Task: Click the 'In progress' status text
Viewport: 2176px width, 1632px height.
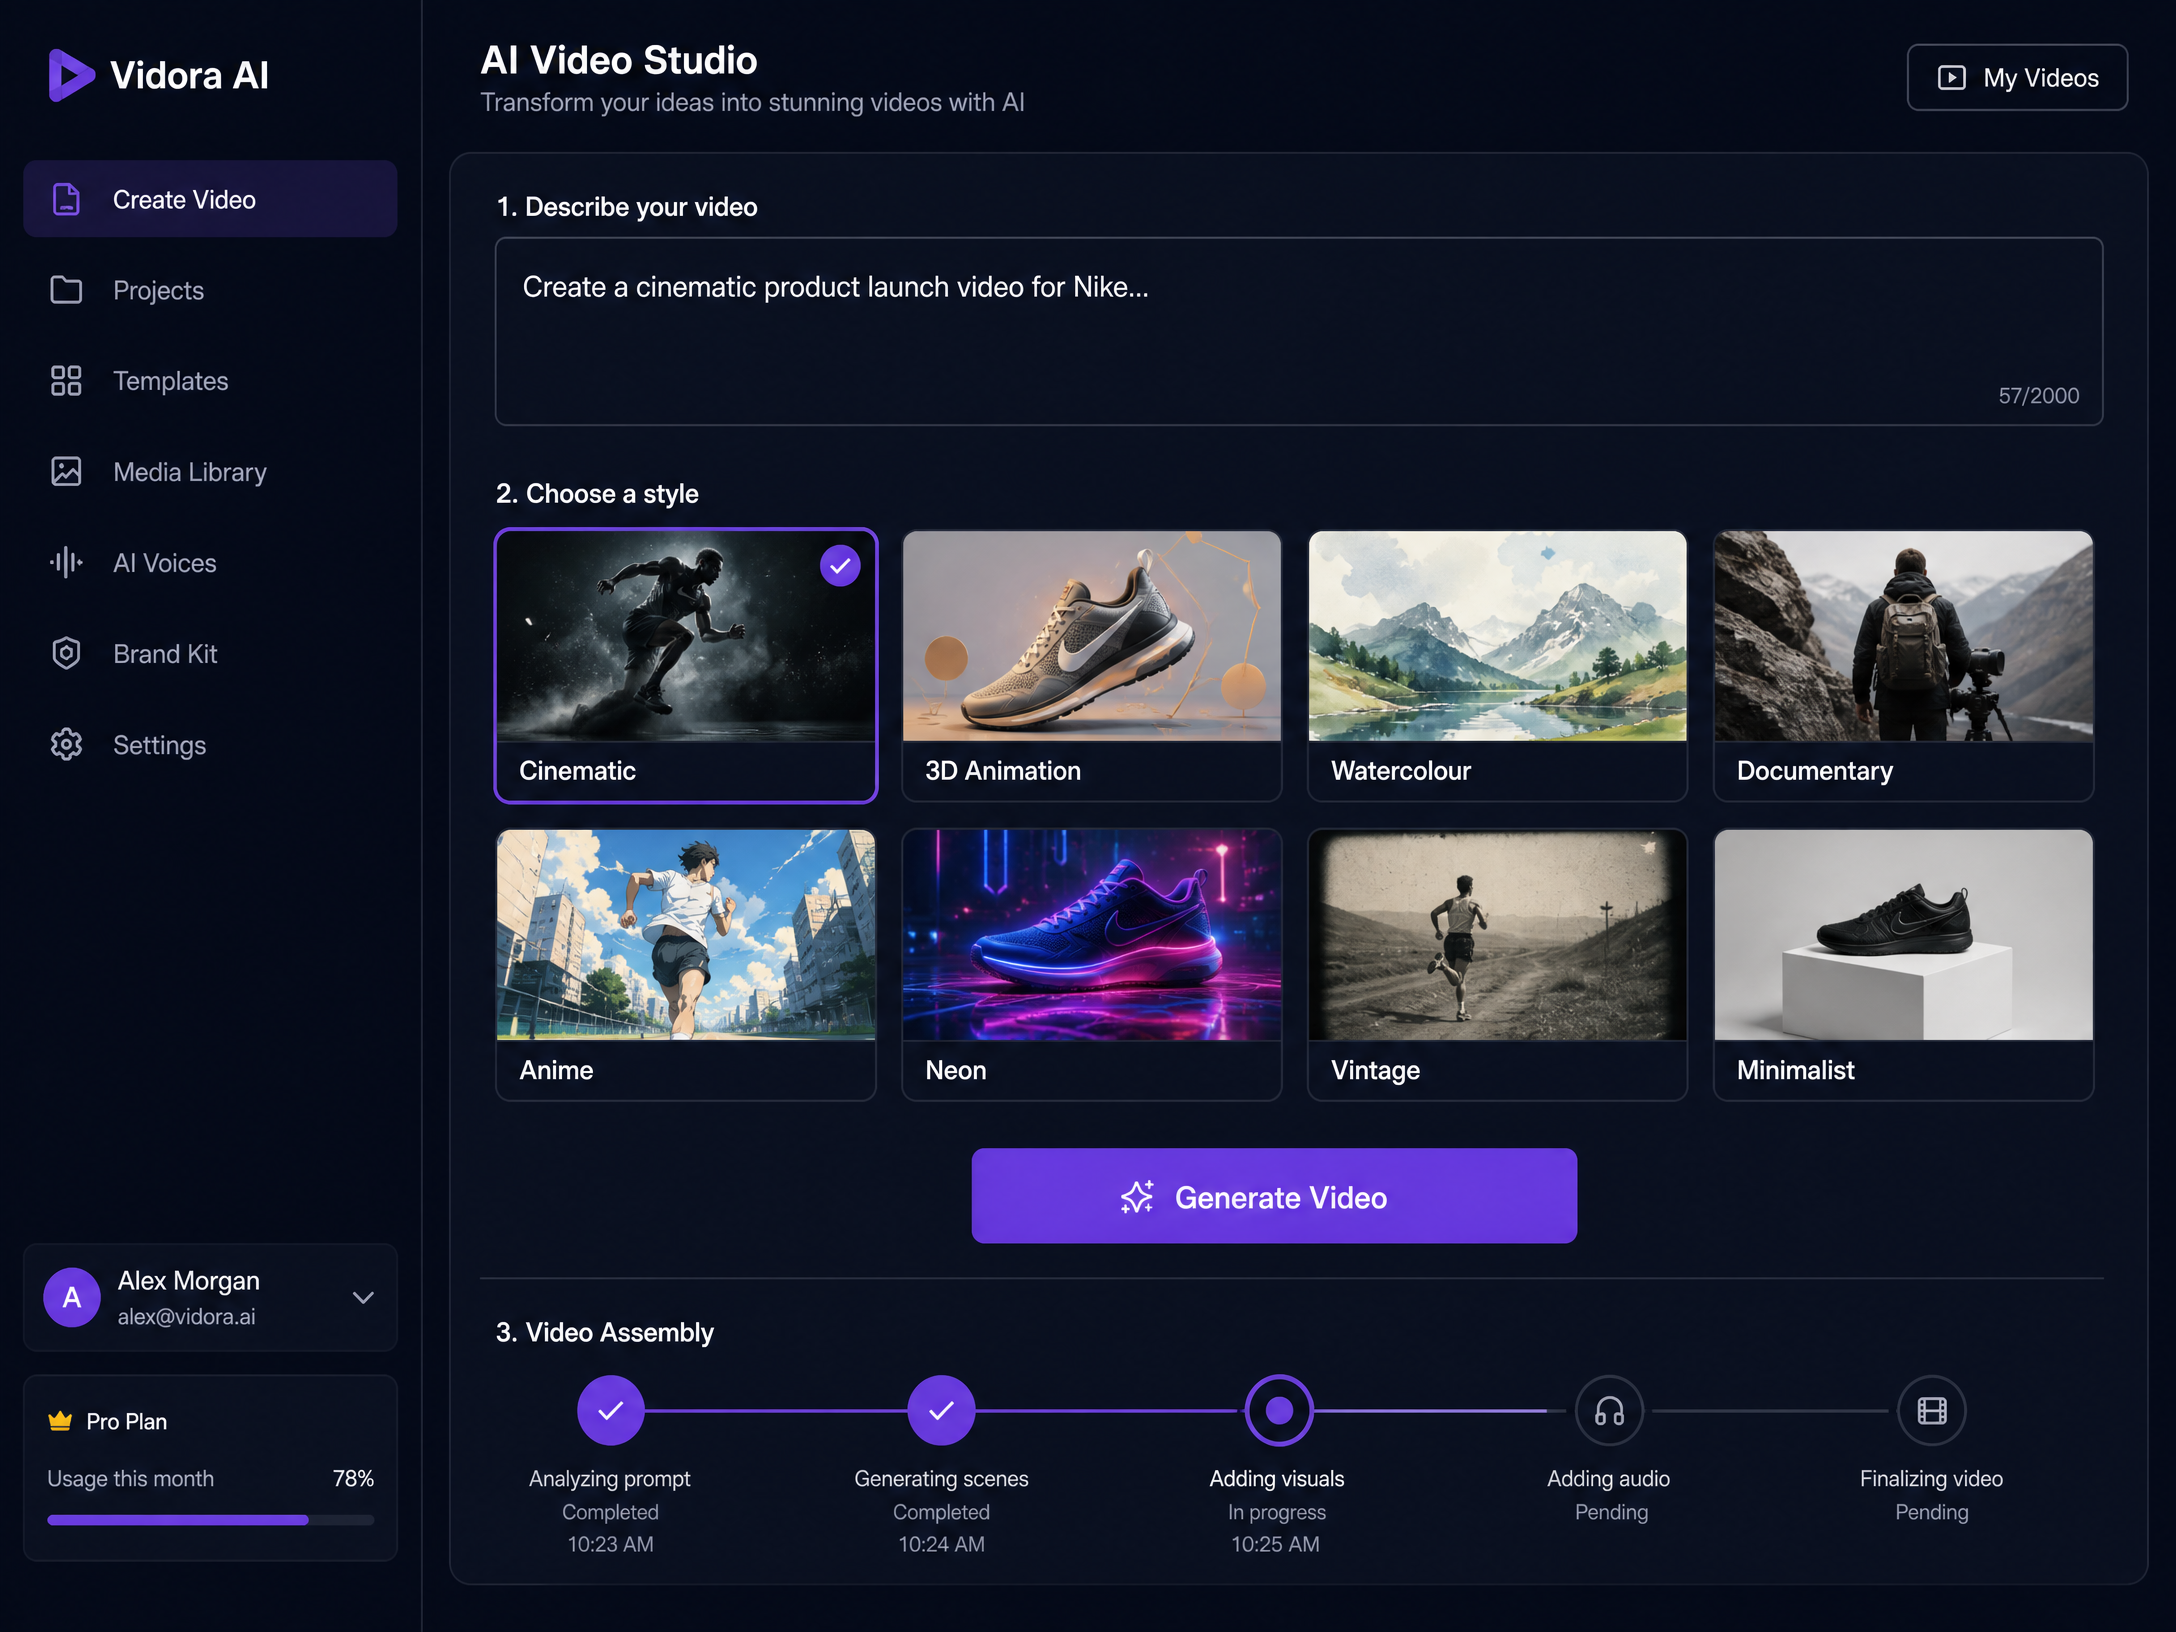Action: 1277,1512
